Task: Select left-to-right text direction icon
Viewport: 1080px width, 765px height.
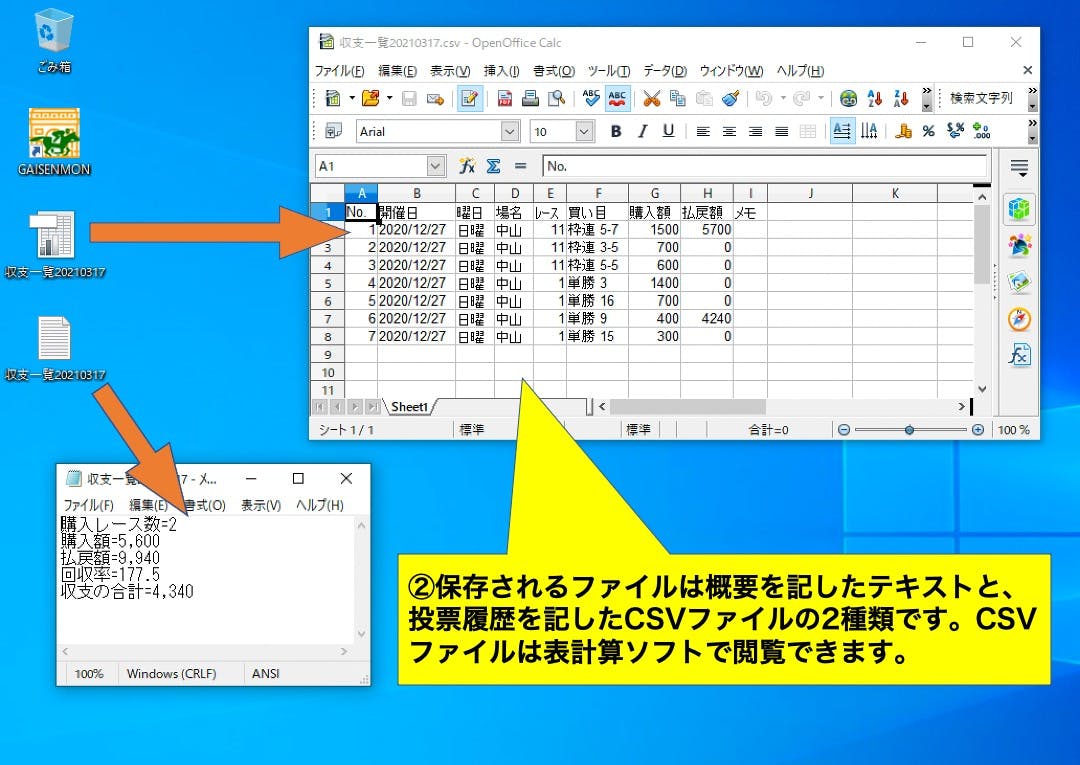Action: [842, 131]
